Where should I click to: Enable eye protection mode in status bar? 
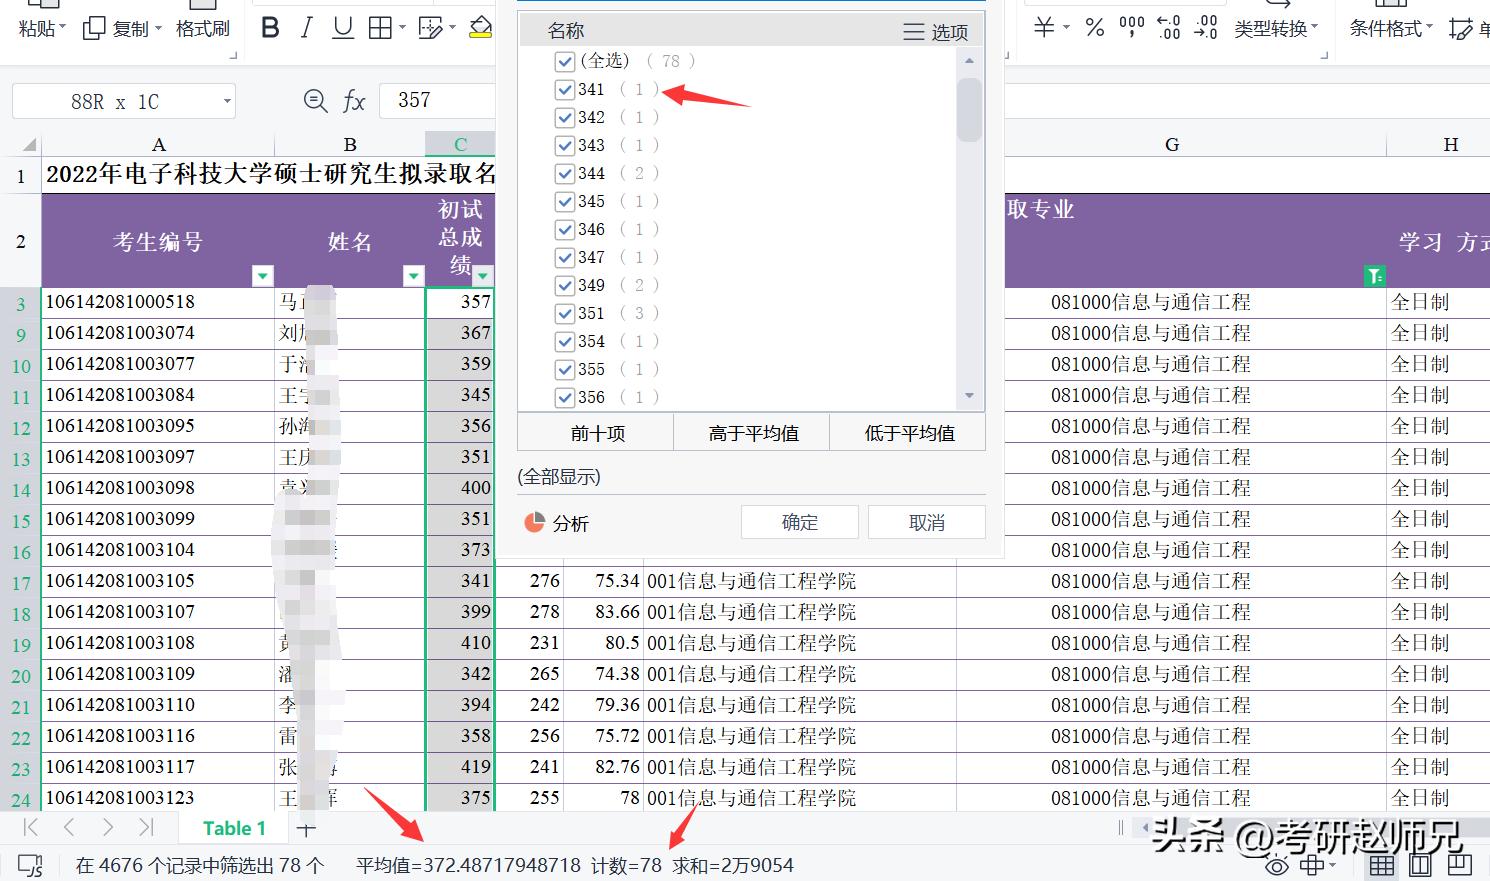pos(1276,865)
